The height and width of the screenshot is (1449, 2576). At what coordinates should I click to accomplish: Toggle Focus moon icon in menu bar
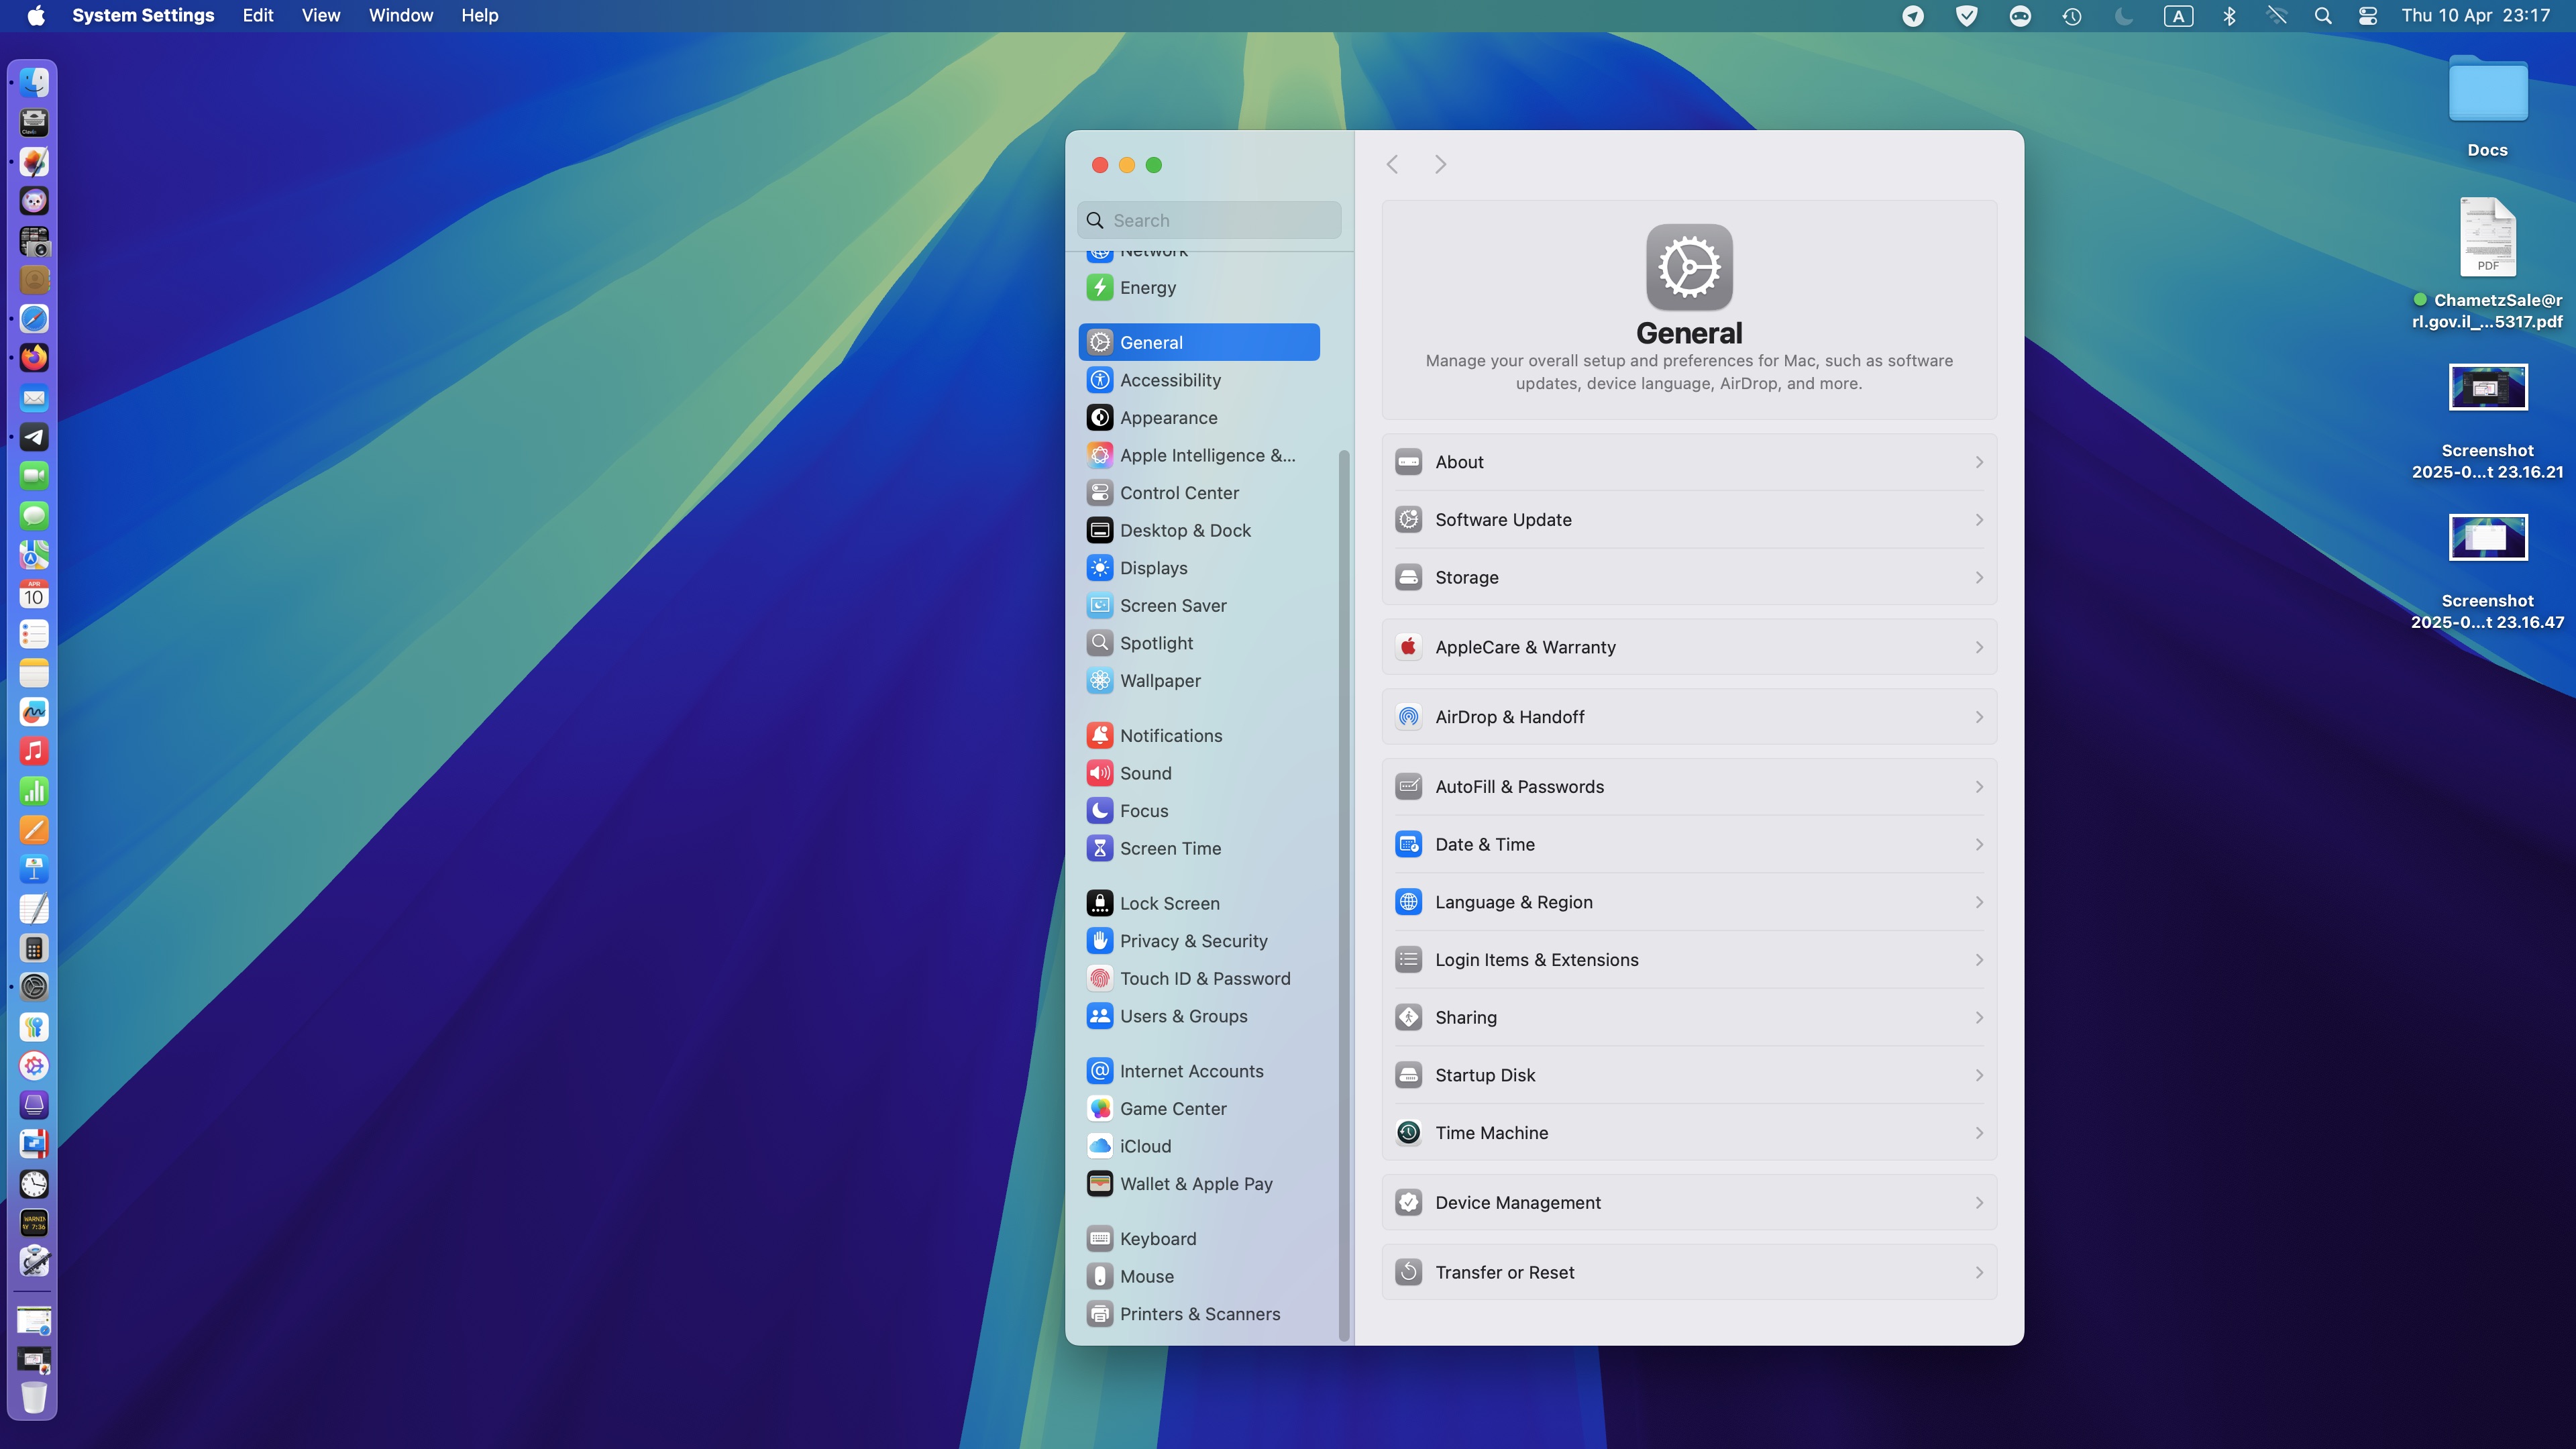coord(2123,16)
